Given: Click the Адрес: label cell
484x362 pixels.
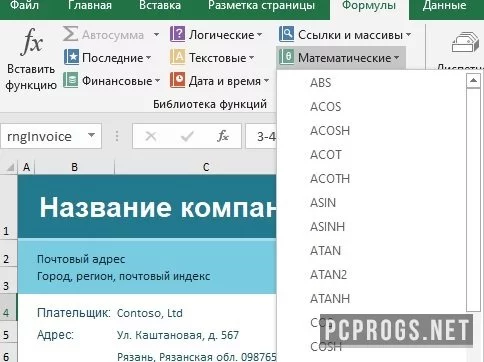Looking at the screenshot, I should (x=55, y=334).
